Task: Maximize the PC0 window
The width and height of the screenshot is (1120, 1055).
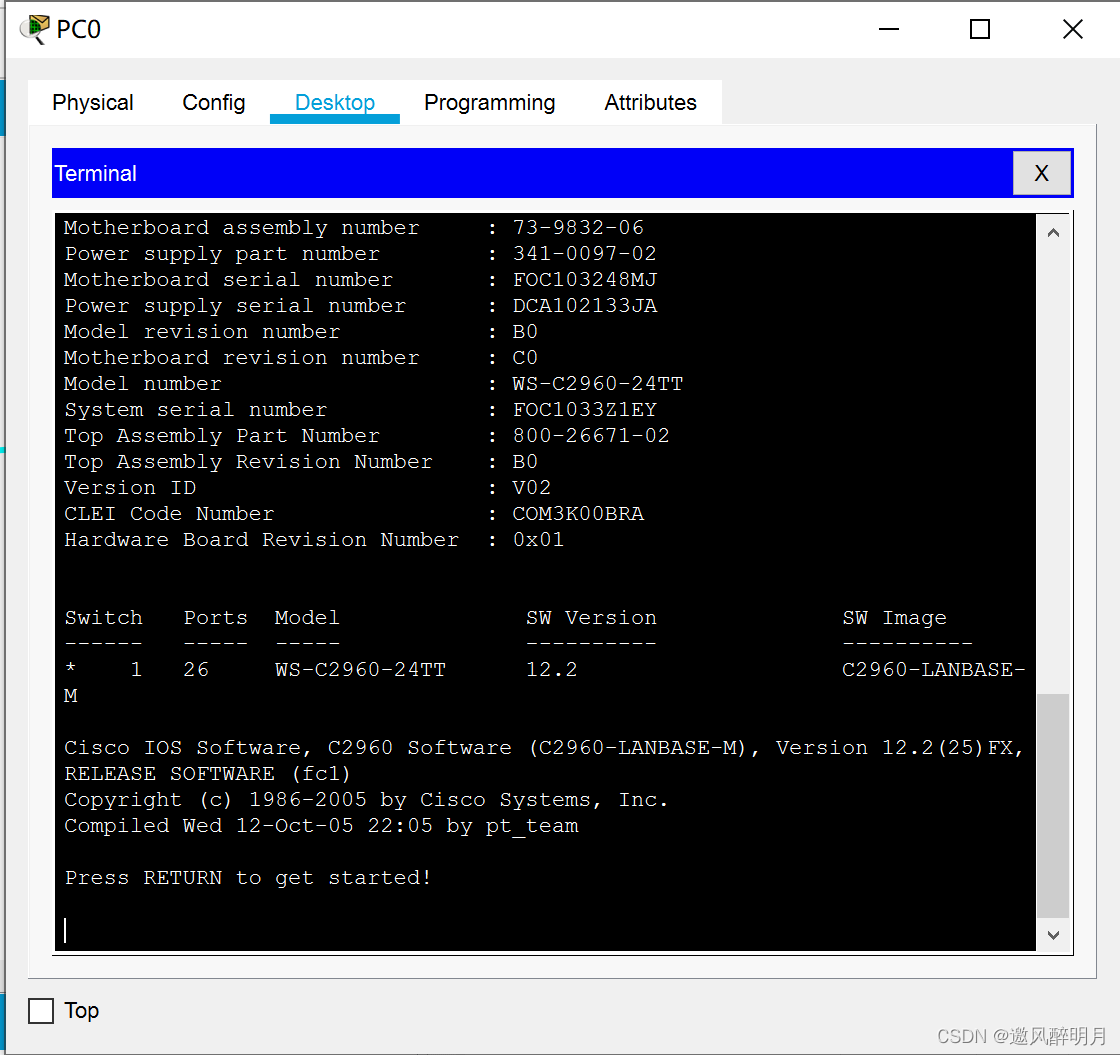Action: click(980, 29)
